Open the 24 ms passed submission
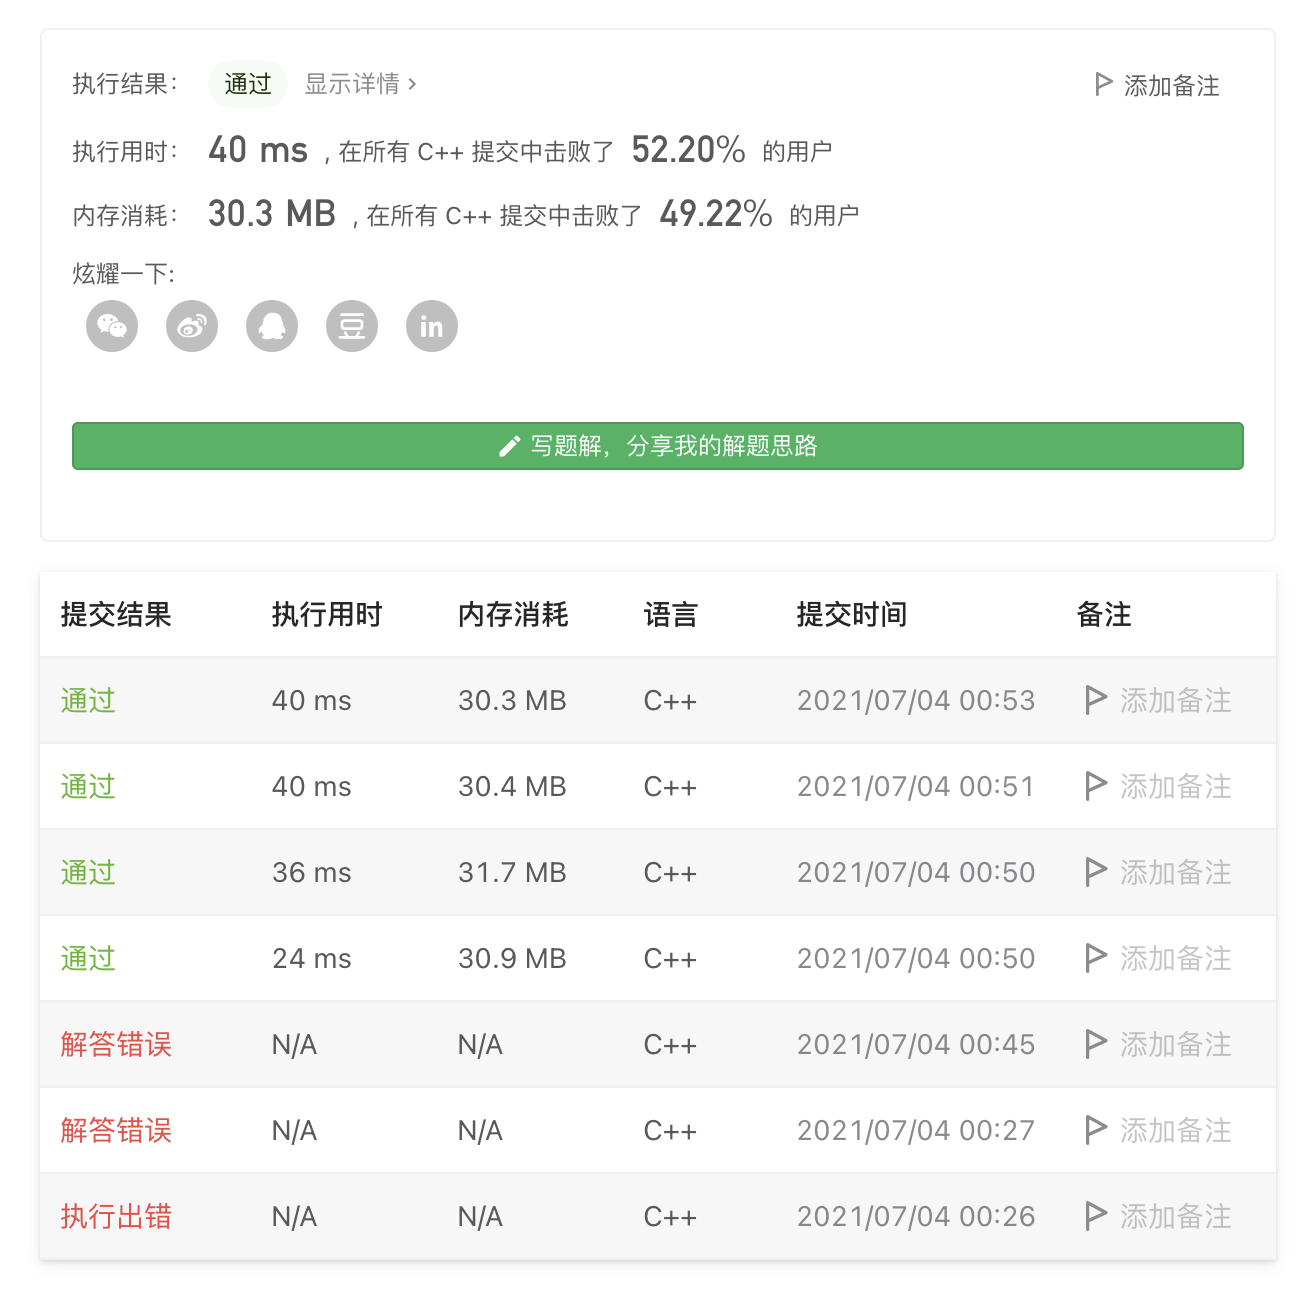The image size is (1296, 1292). point(88,958)
